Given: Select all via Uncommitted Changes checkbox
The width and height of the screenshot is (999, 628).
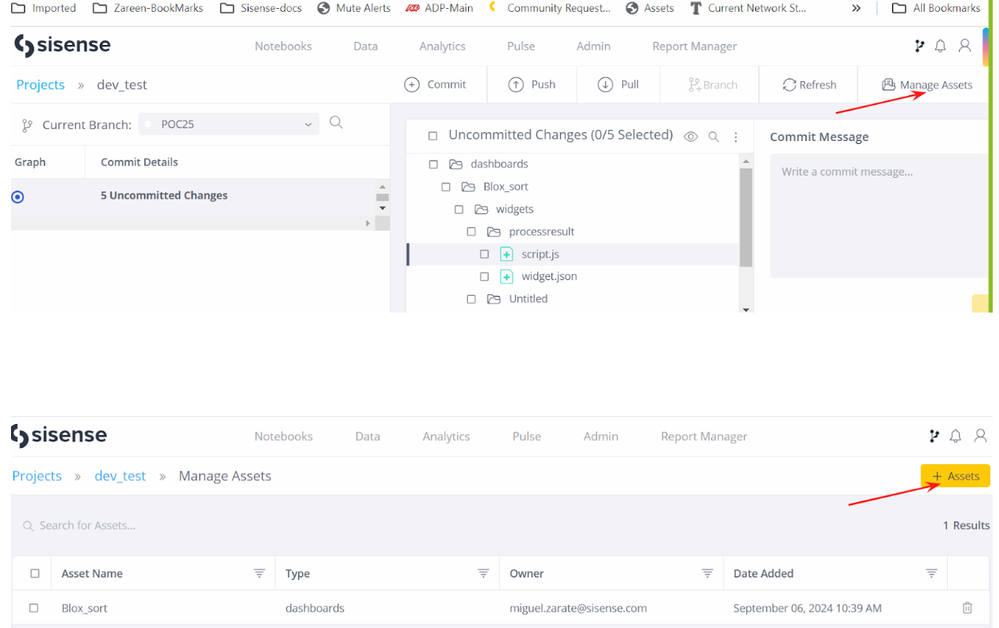Looking at the screenshot, I should [x=432, y=136].
